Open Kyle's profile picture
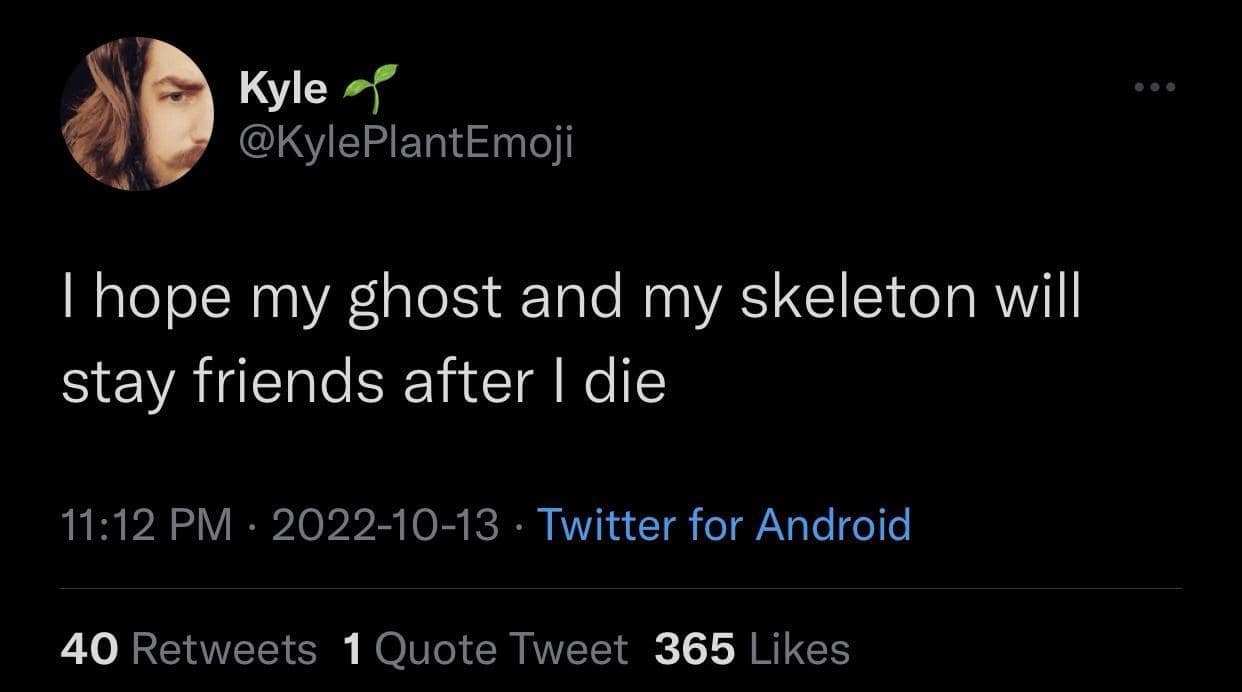Image resolution: width=1242 pixels, height=692 pixels. tap(139, 114)
